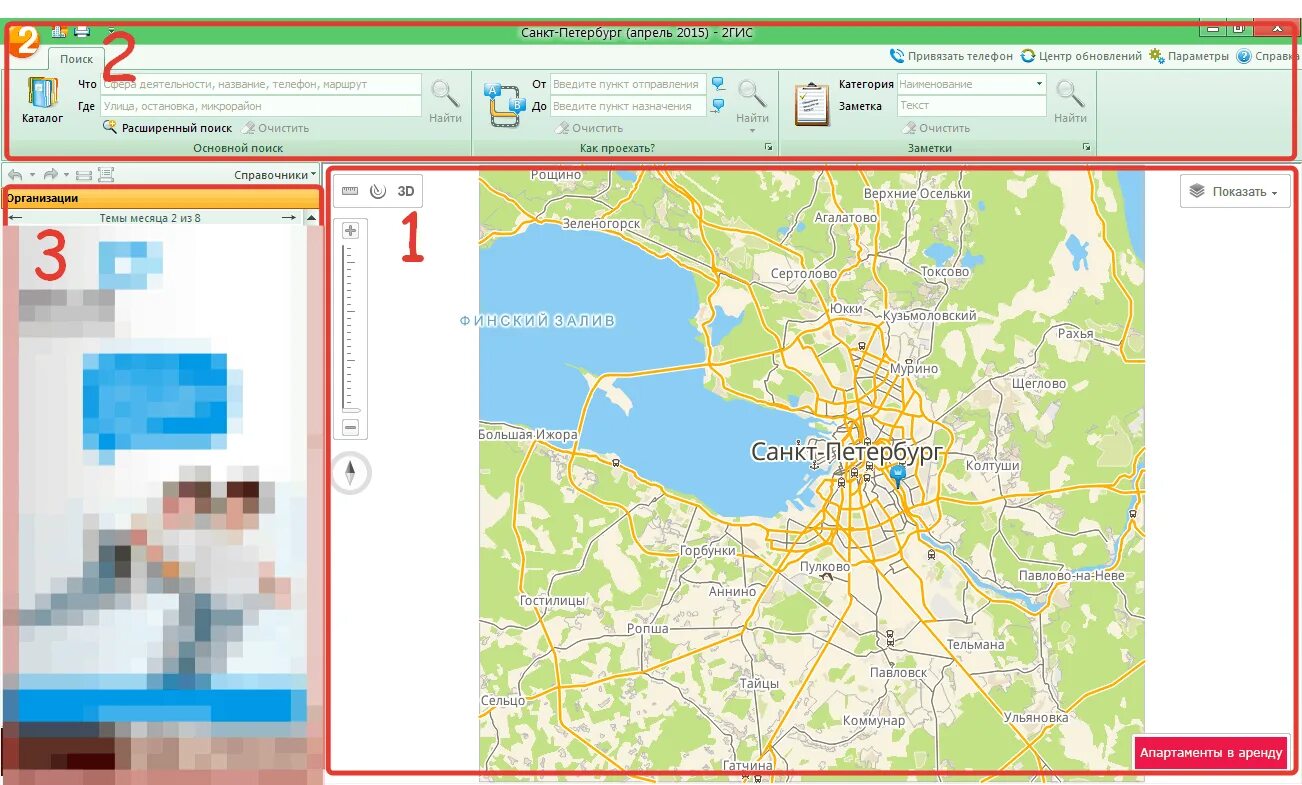Image resolution: width=1302 pixels, height=785 pixels.
Task: Show previous Темы месяца theme arrow
Action: click(x=15, y=217)
